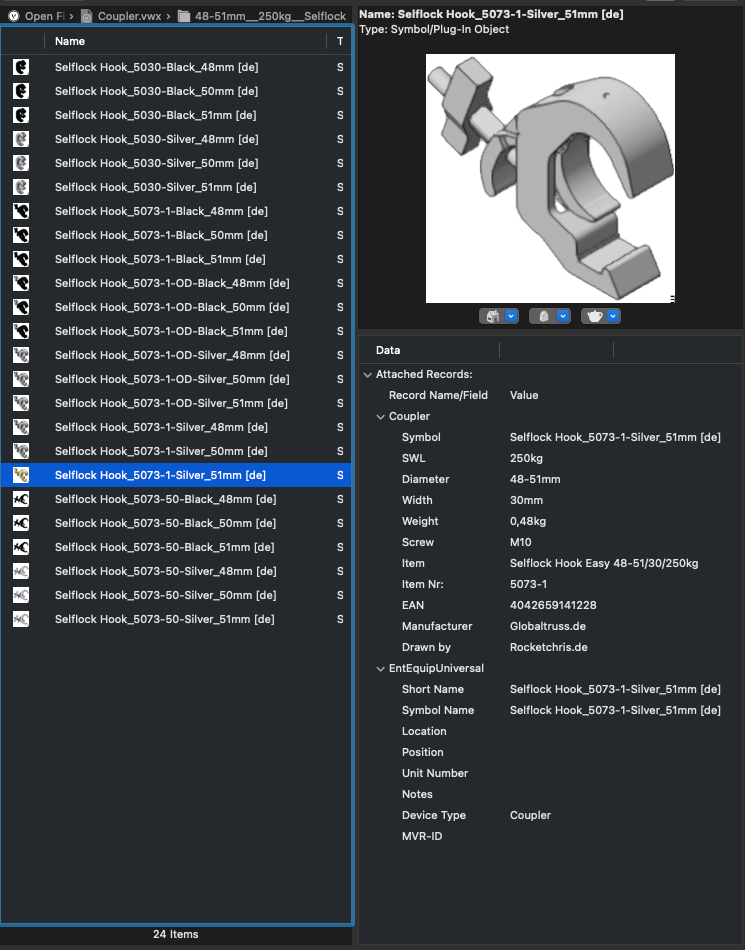The height and width of the screenshot is (950, 745).
Task: Click the Selflock Hook_5030-Silver_48mm symbol icon
Action: 21,139
